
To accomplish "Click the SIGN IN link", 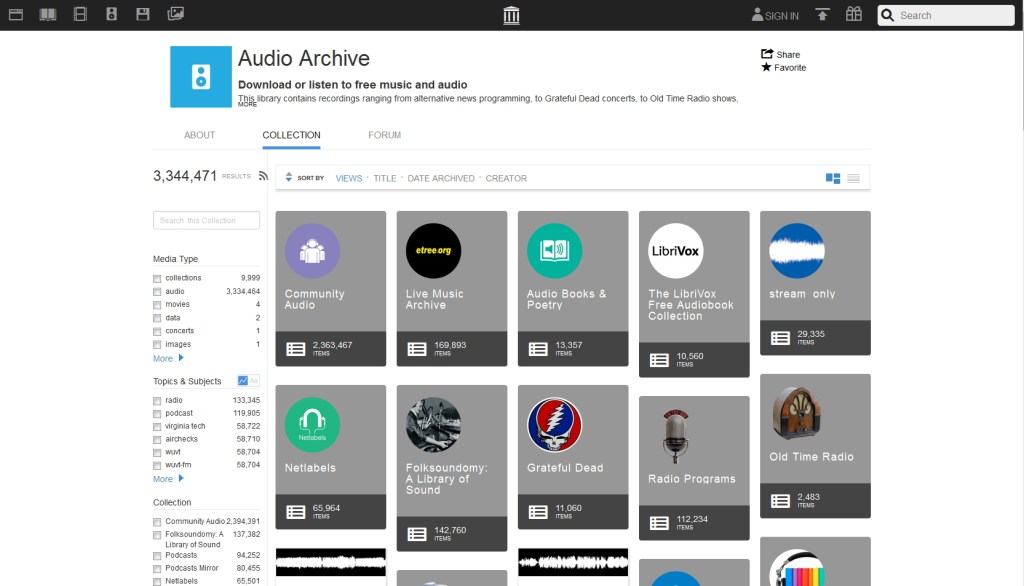I will click(x=776, y=16).
